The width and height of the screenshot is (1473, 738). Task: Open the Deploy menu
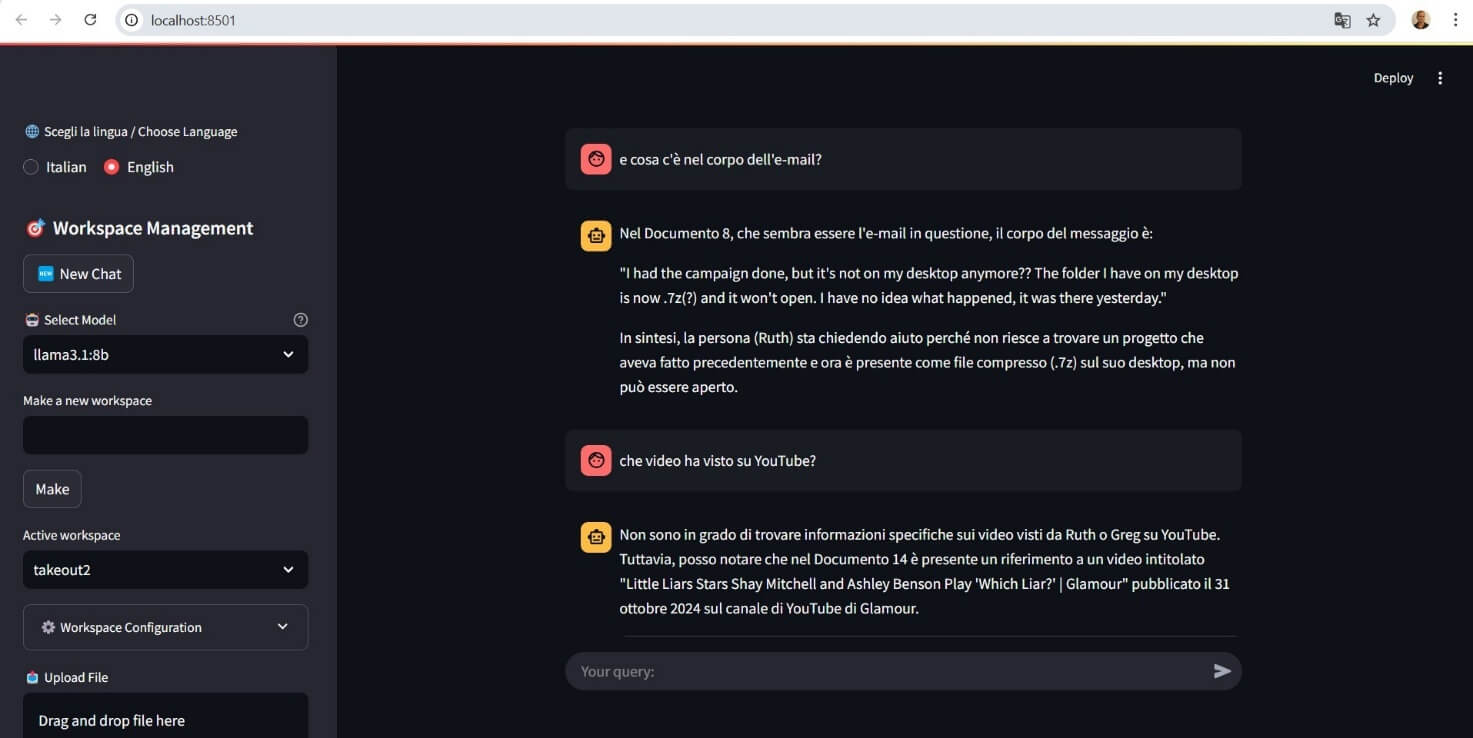(x=1393, y=78)
